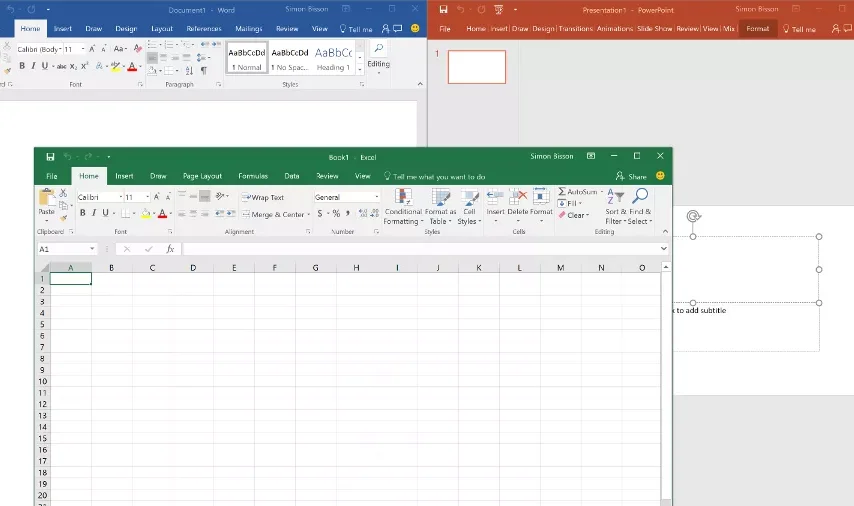Toggle Italic in Word font group

coord(33,66)
